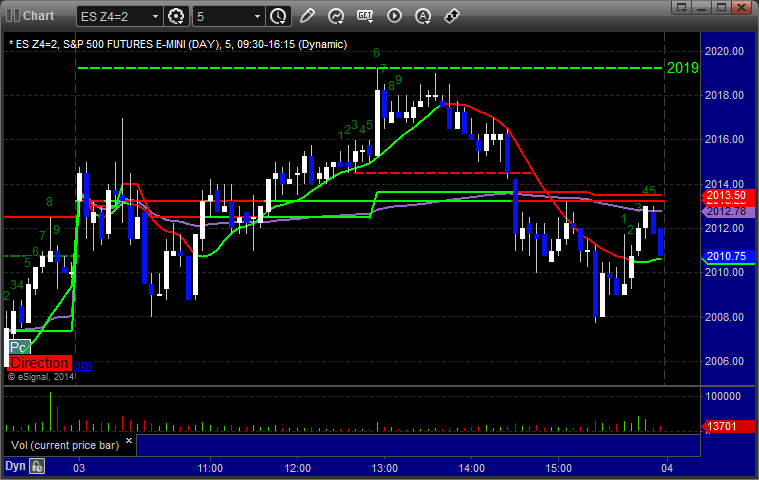Click the 11:00 time axis label

point(210,468)
